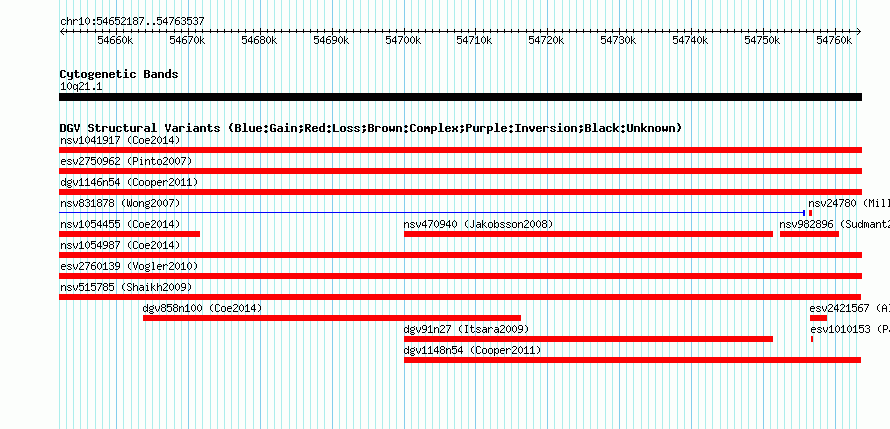This screenshot has width=890, height=429.
Task: Click the 54720k ruler mark
Action: (547, 40)
